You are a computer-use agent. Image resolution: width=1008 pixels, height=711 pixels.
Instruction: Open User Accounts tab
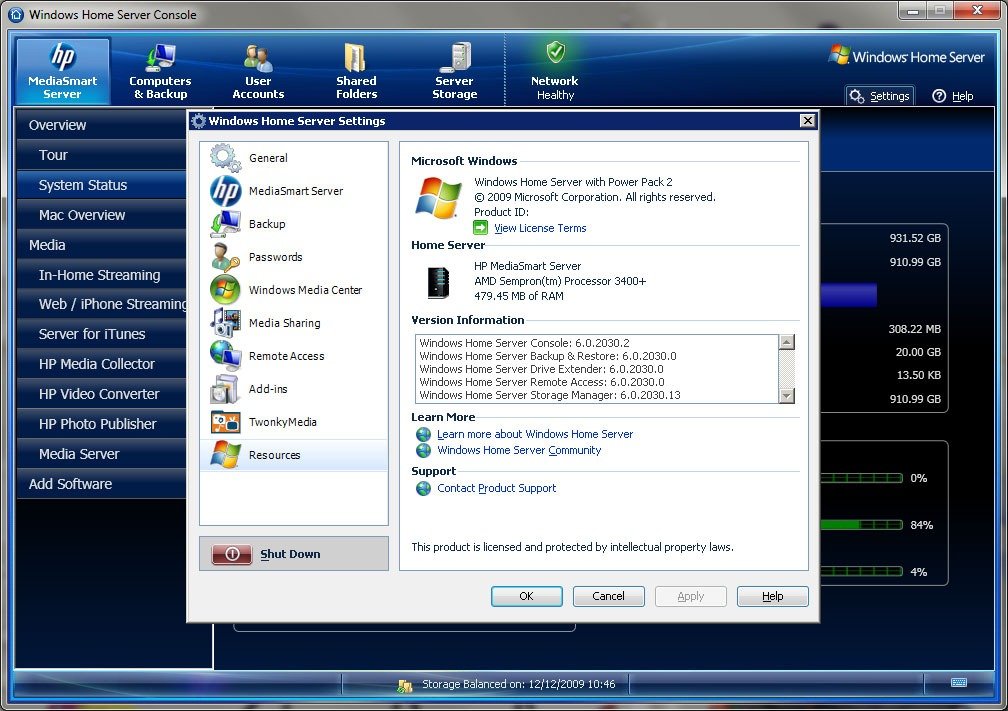pos(258,71)
